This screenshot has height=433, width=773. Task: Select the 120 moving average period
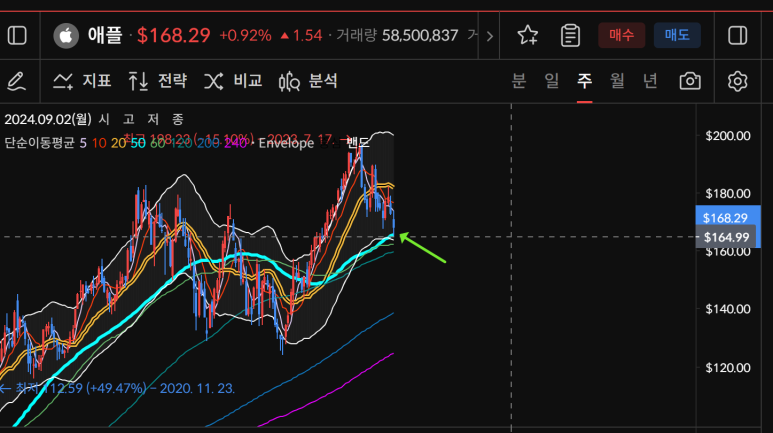pyautogui.click(x=181, y=143)
